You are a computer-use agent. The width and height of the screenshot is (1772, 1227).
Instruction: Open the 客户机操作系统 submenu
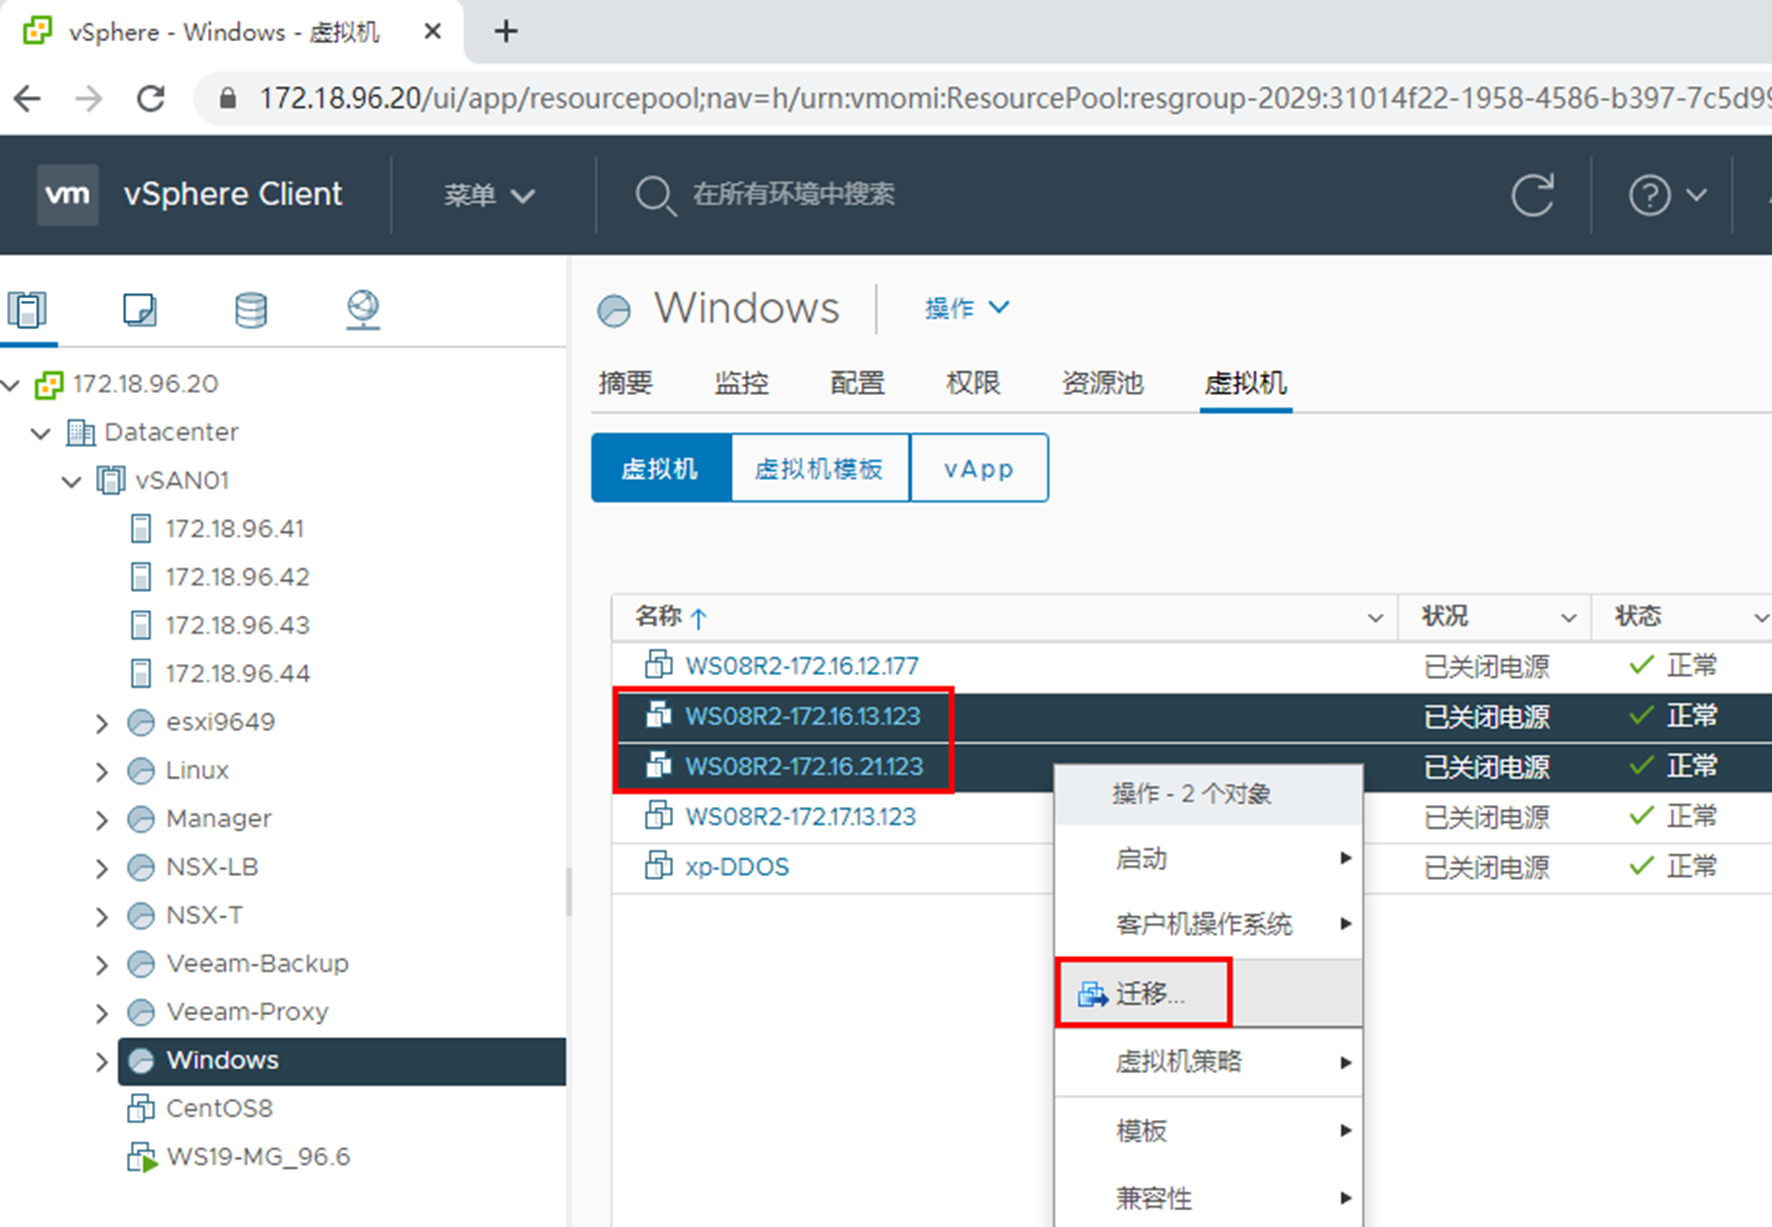coord(1209,924)
